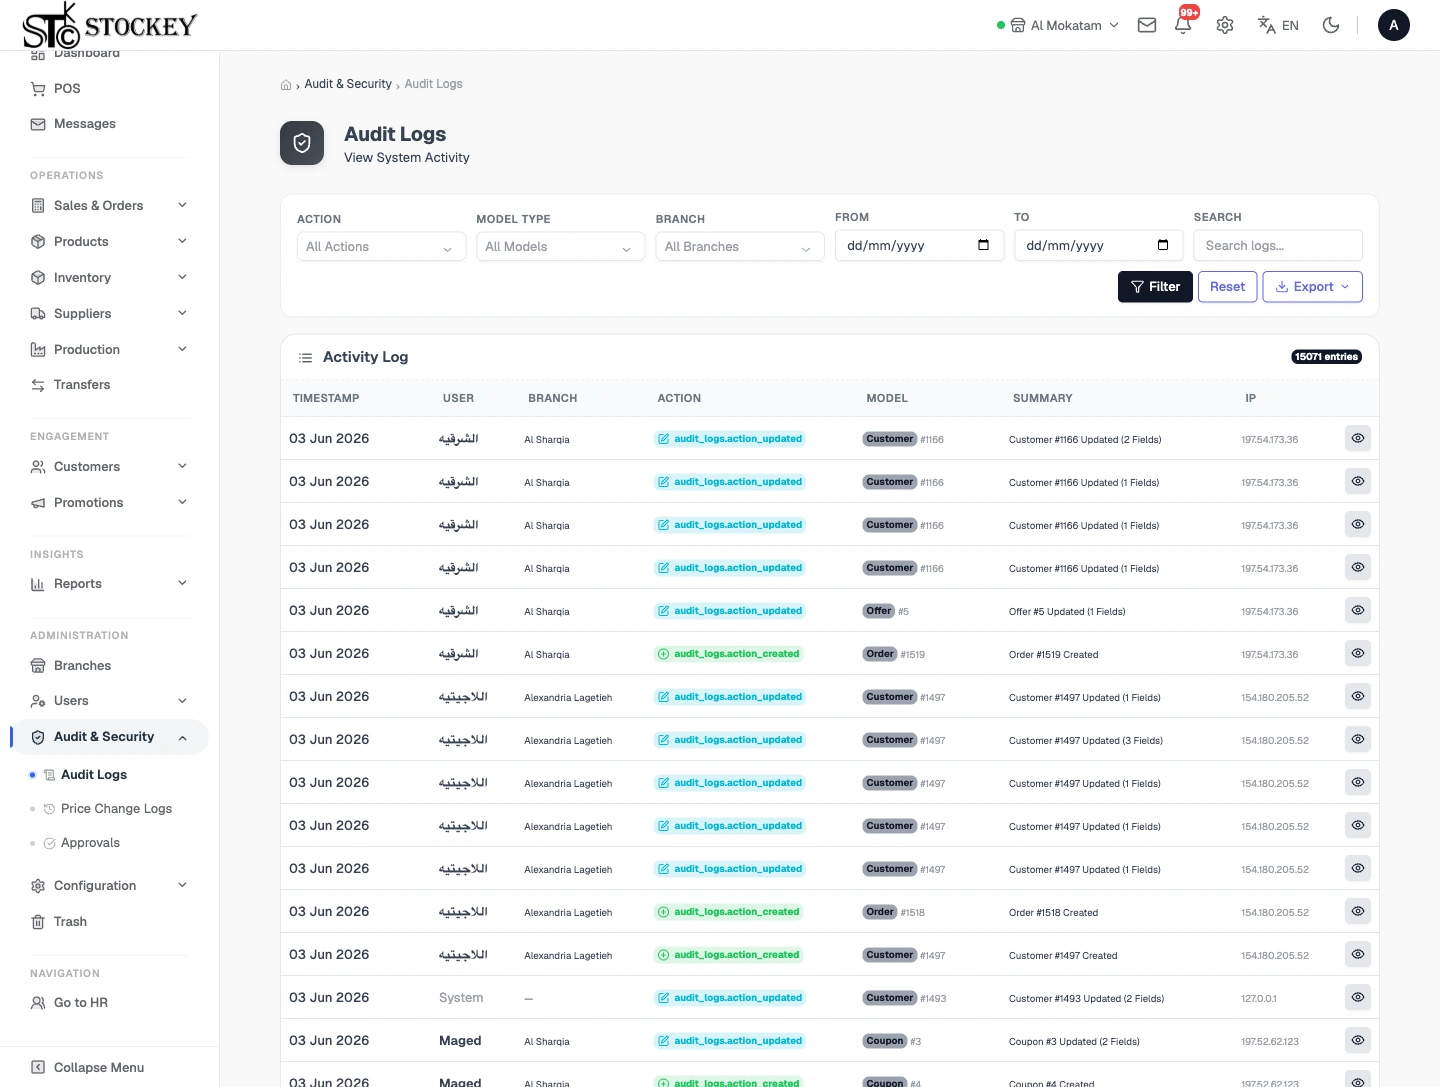Viewport: 1440px width, 1087px height.
Task: Expand Promotions sidebar section
Action: 109,502
